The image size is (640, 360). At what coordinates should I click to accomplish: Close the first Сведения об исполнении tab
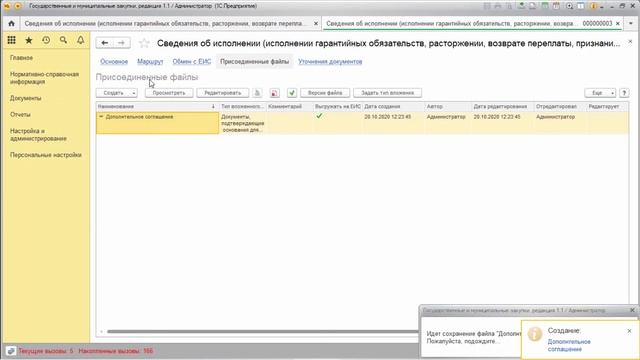click(316, 24)
